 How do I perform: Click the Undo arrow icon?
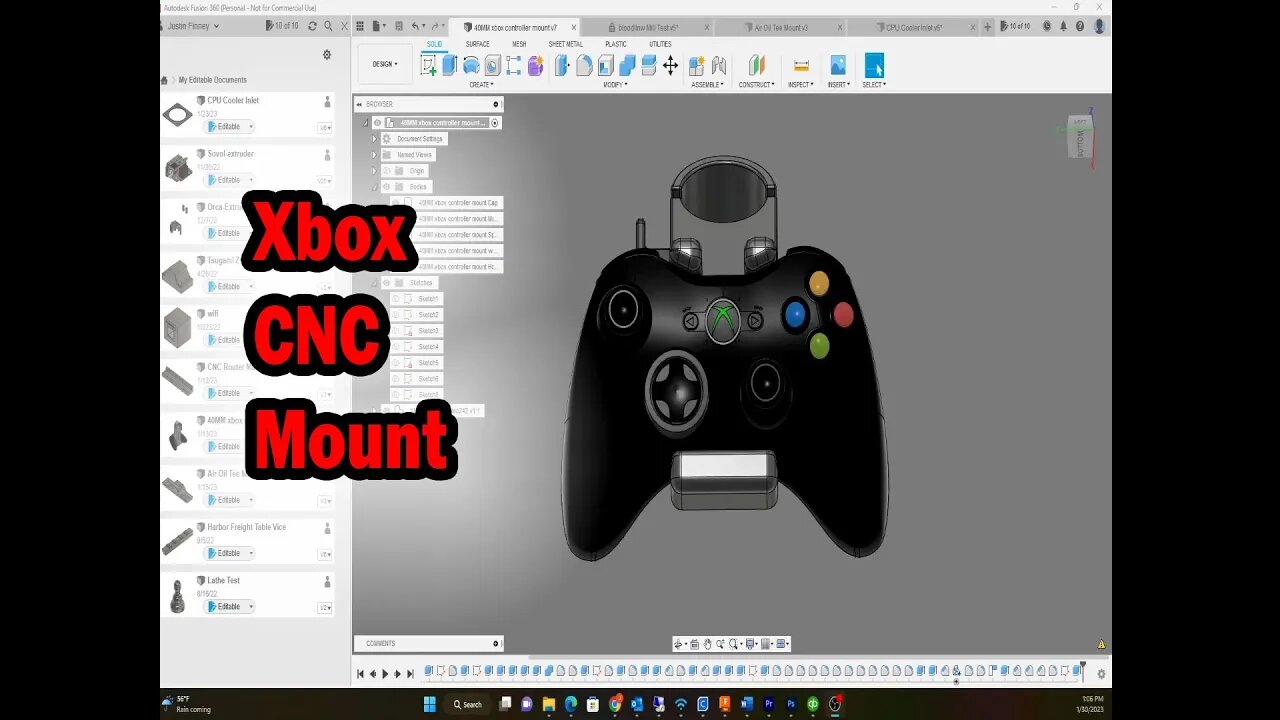(417, 26)
